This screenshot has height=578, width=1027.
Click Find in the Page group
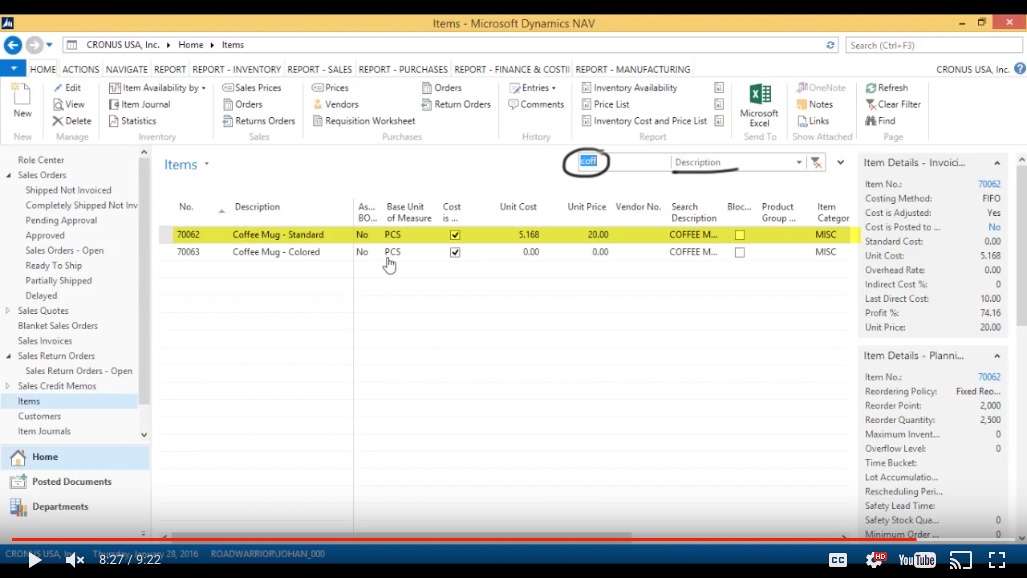[x=880, y=121]
